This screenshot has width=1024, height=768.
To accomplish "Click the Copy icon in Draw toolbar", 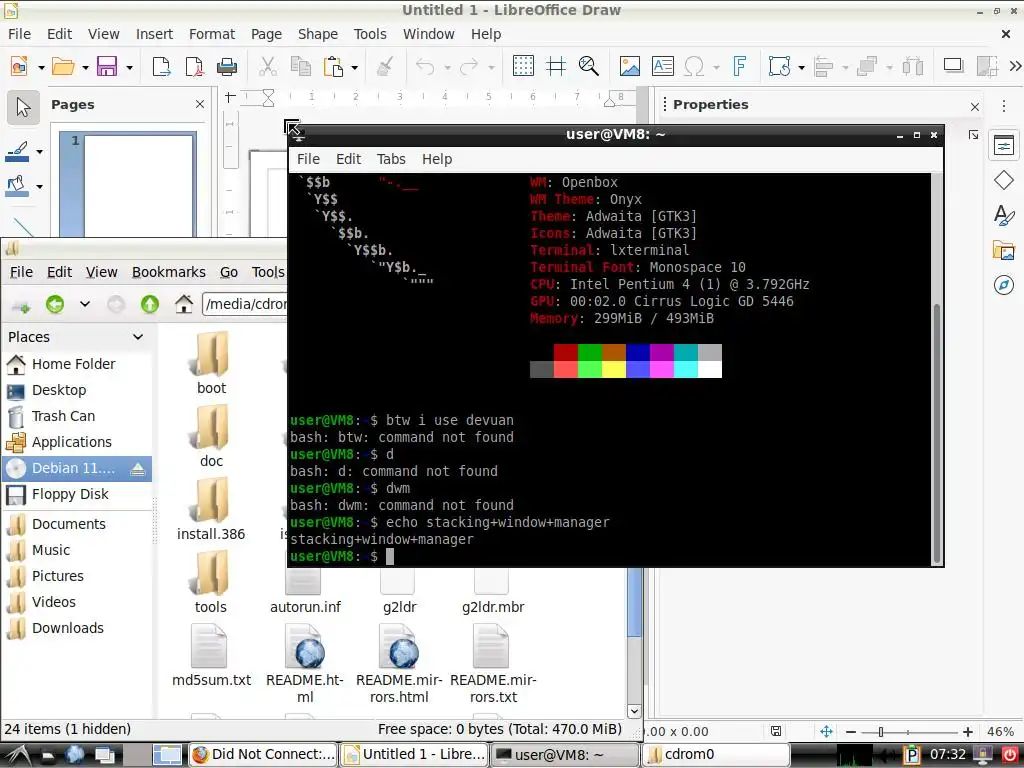I will [300, 66].
